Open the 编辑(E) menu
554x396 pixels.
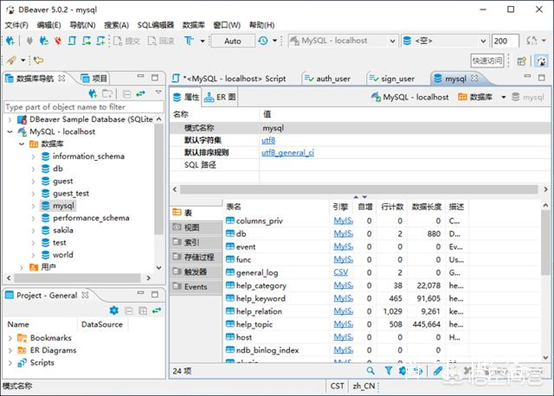click(49, 25)
